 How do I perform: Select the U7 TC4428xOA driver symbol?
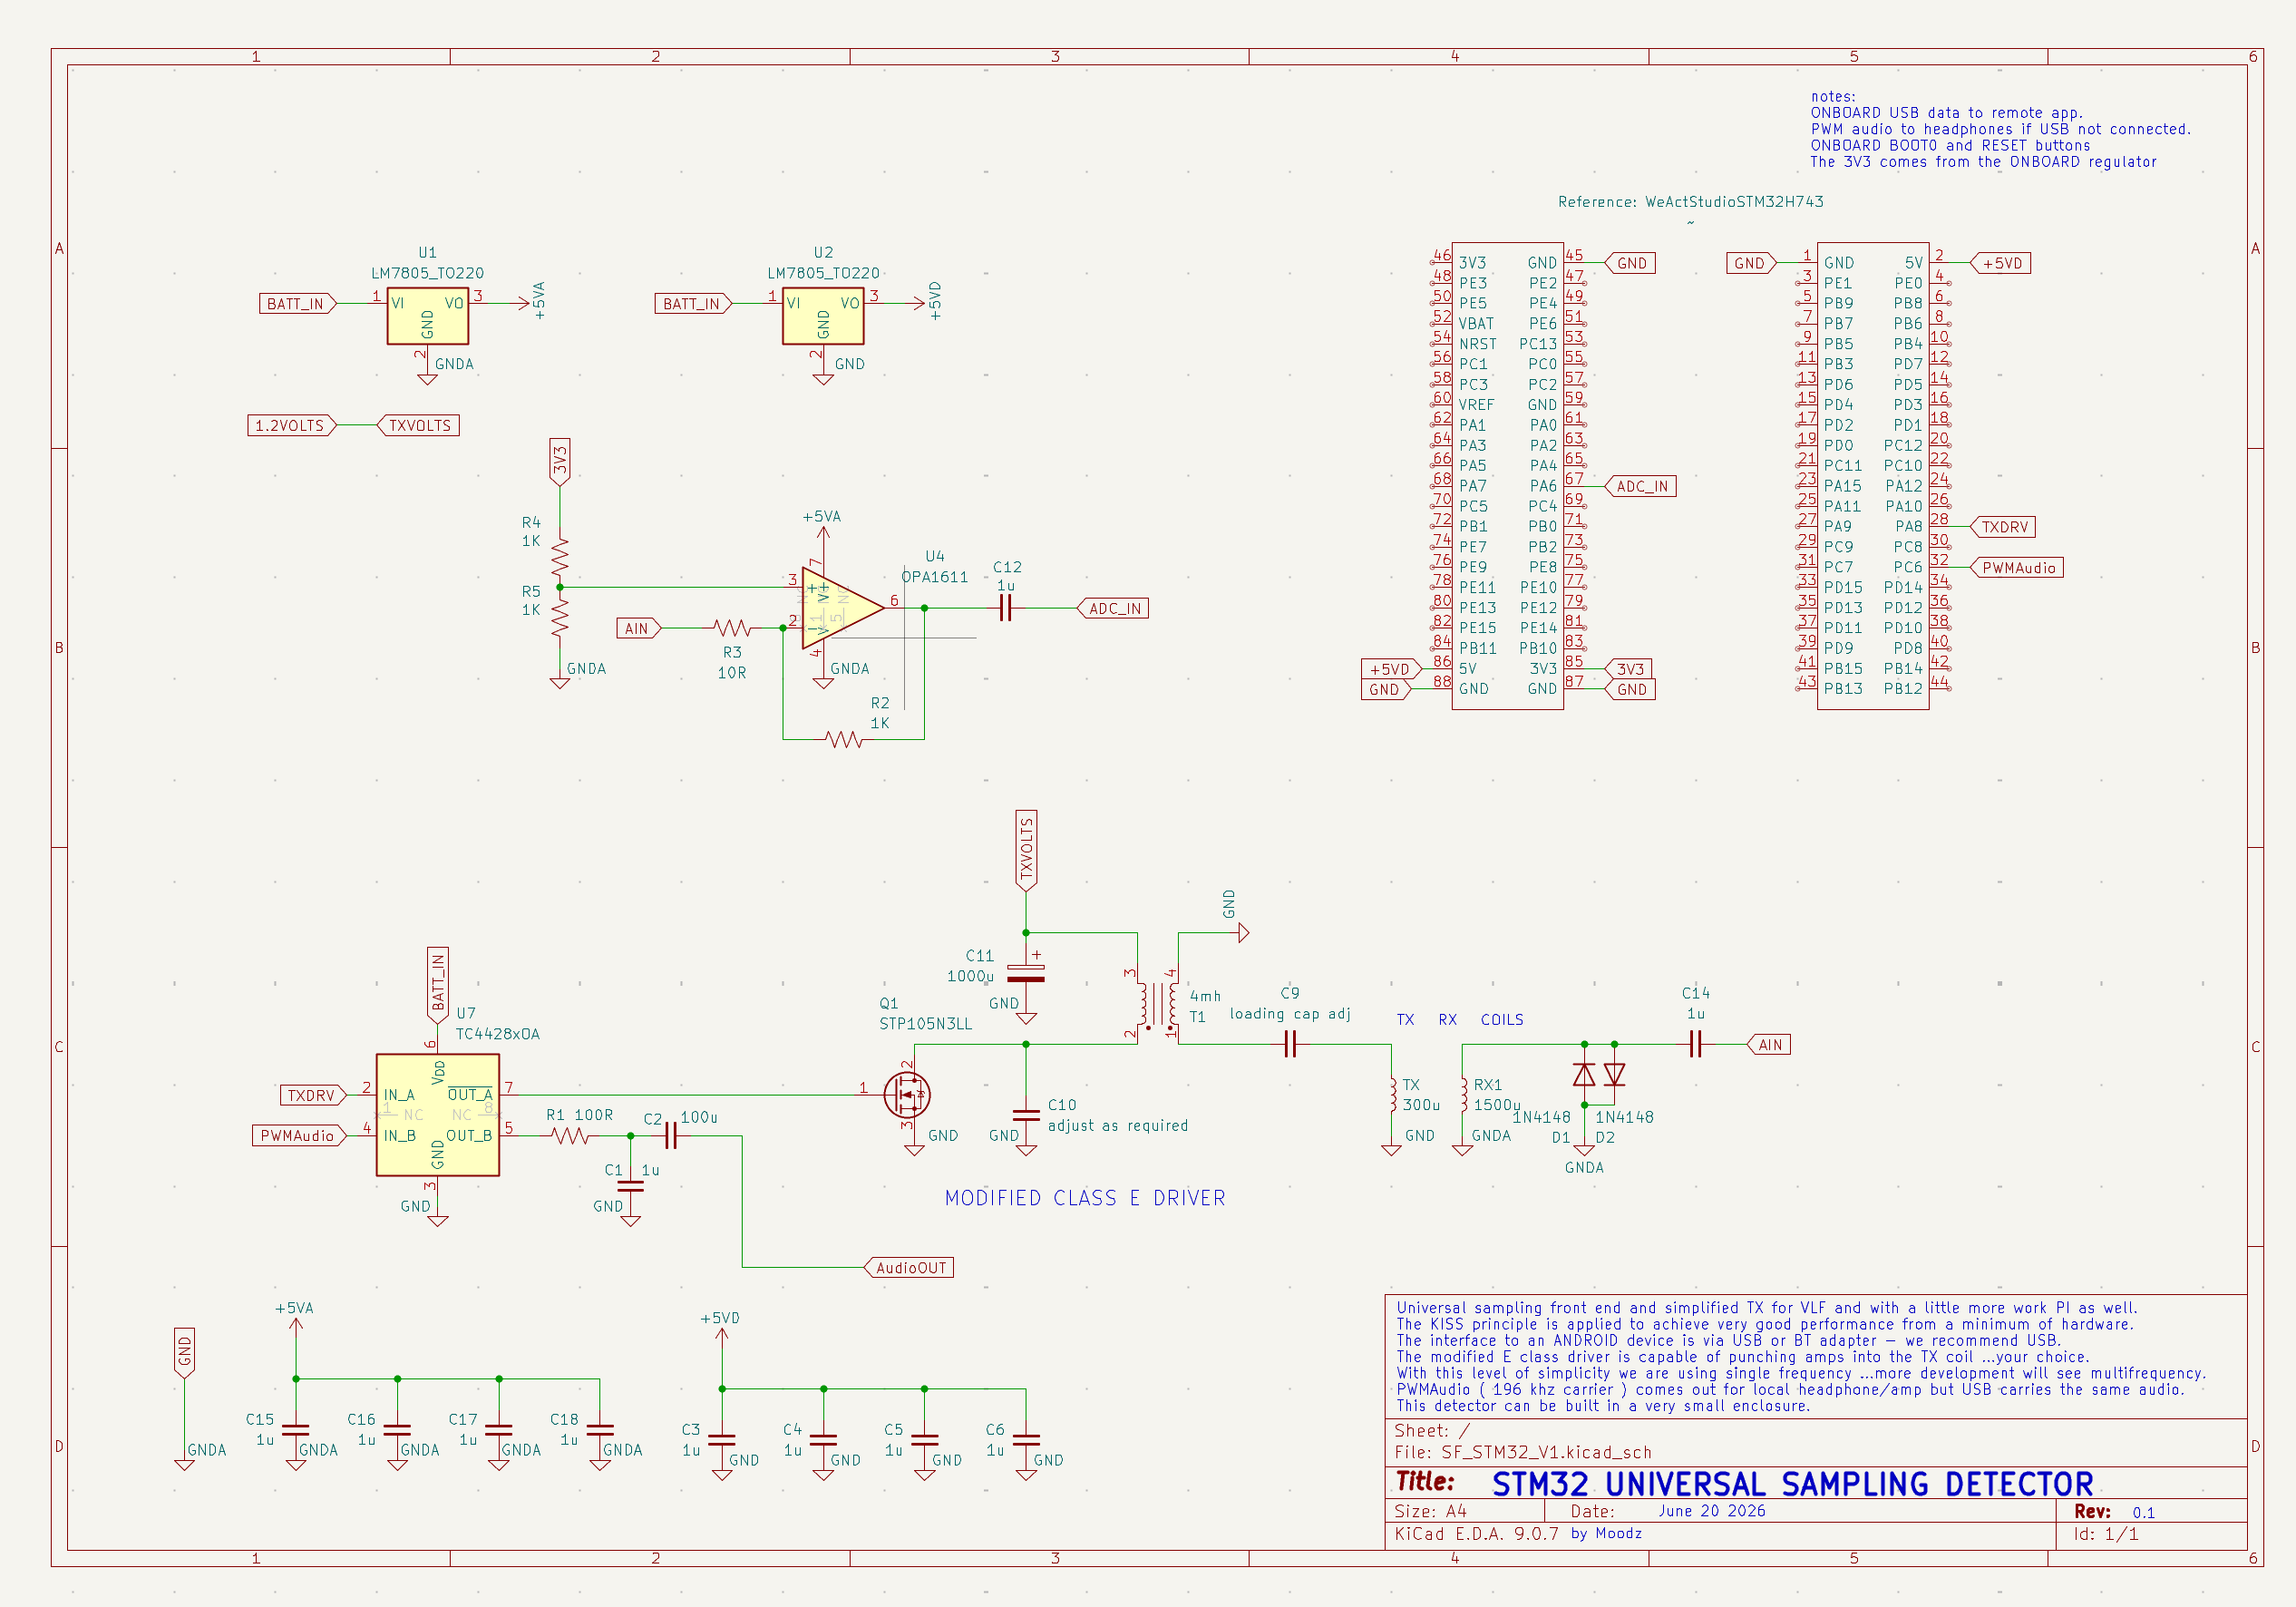click(x=437, y=1114)
